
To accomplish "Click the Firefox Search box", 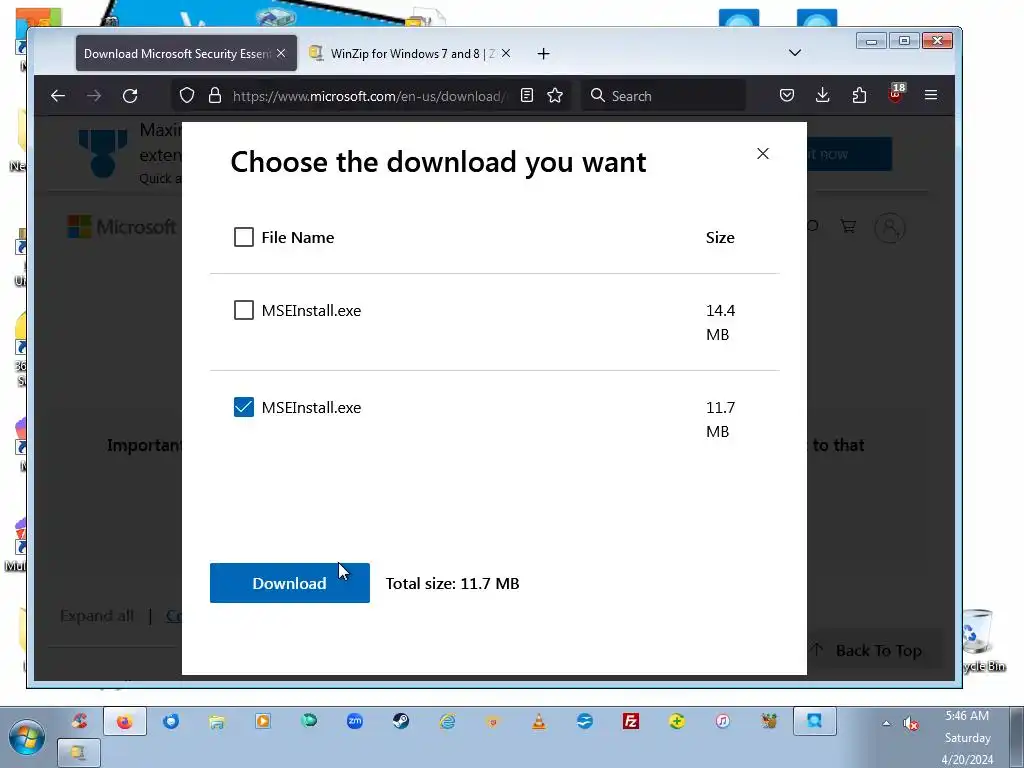I will 664,96.
